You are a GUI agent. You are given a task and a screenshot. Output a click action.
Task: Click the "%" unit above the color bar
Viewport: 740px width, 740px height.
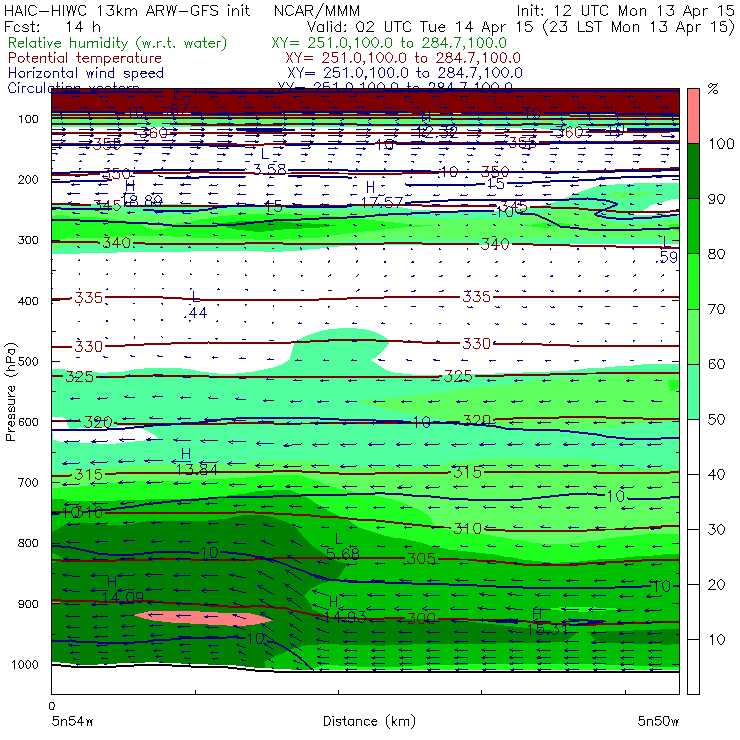713,88
